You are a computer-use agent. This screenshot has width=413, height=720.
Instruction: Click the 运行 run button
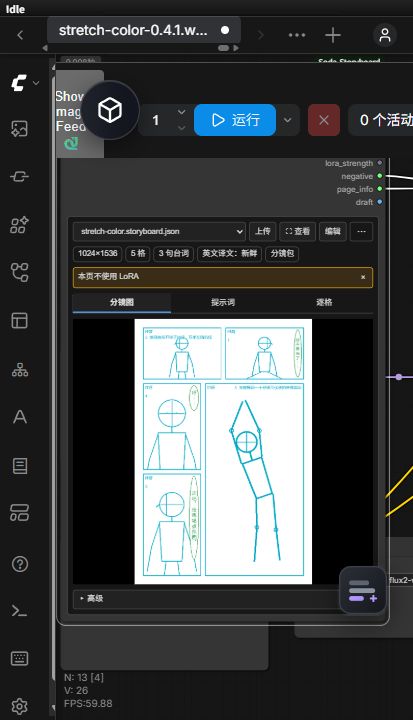pos(235,120)
